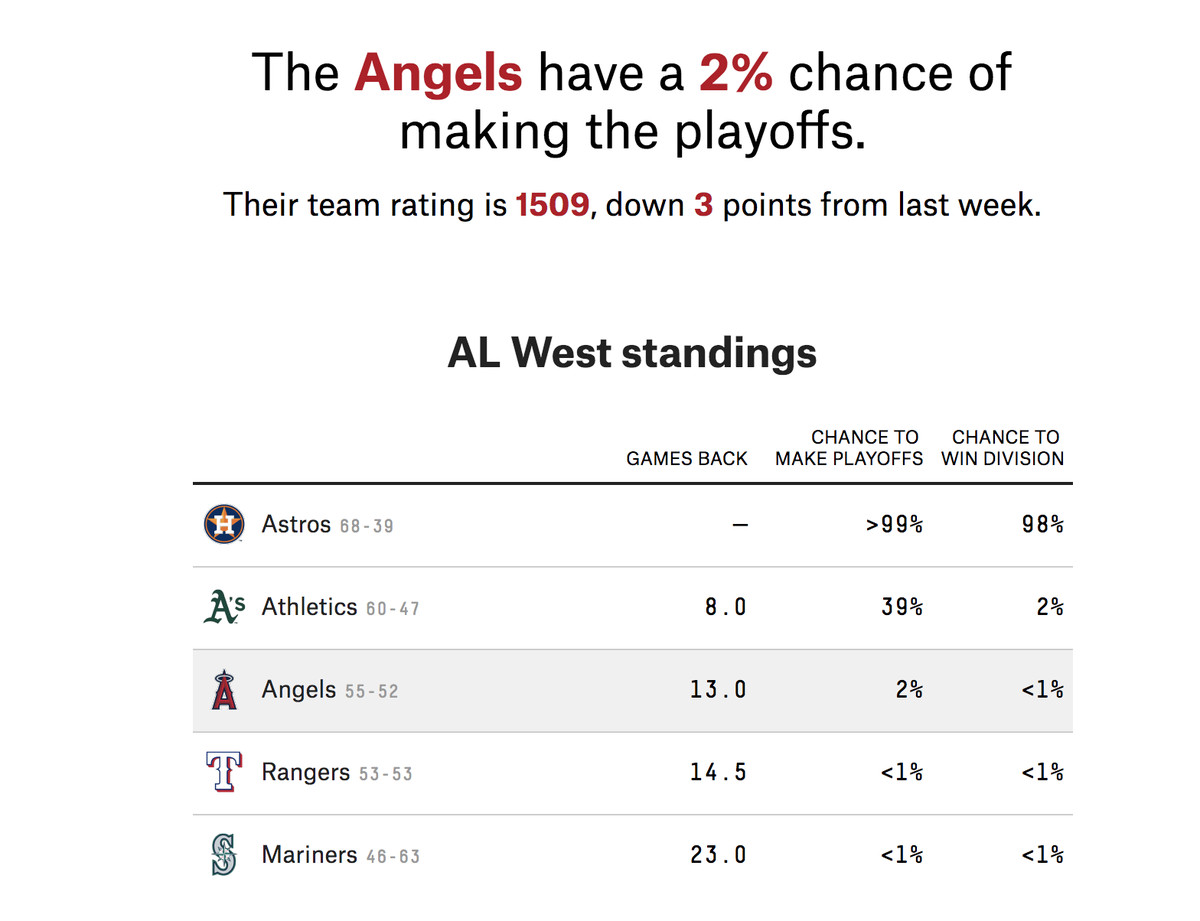Click the 1509 team rating number

[x=551, y=205]
